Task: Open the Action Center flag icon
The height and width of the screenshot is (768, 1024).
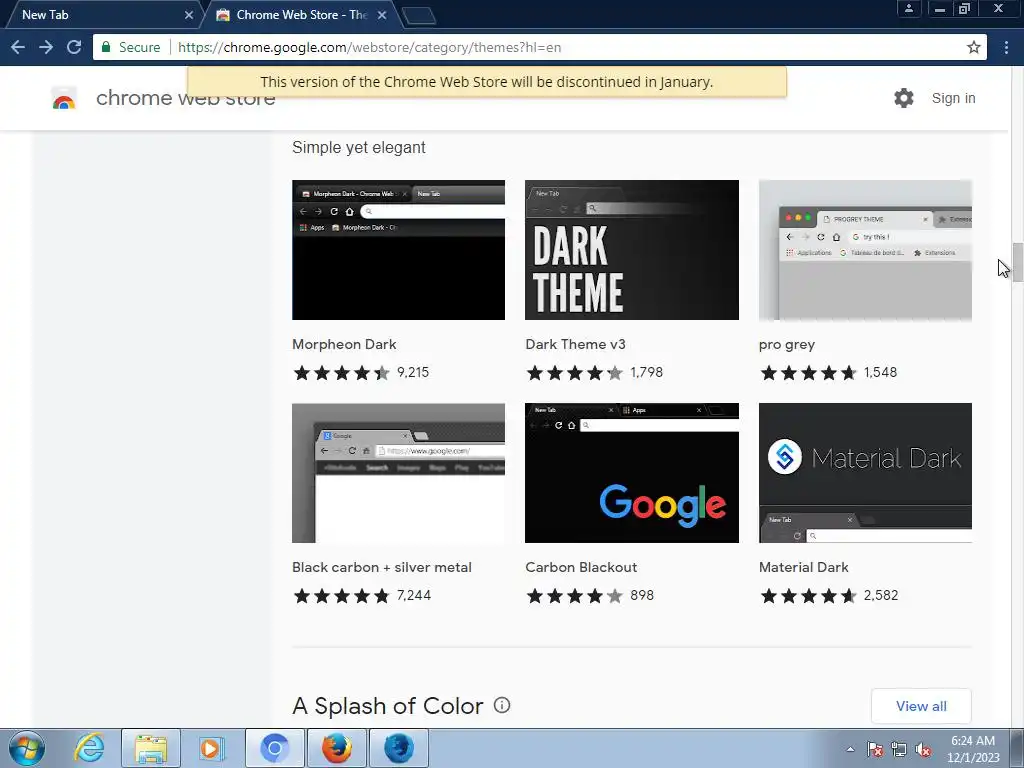Action: point(875,749)
